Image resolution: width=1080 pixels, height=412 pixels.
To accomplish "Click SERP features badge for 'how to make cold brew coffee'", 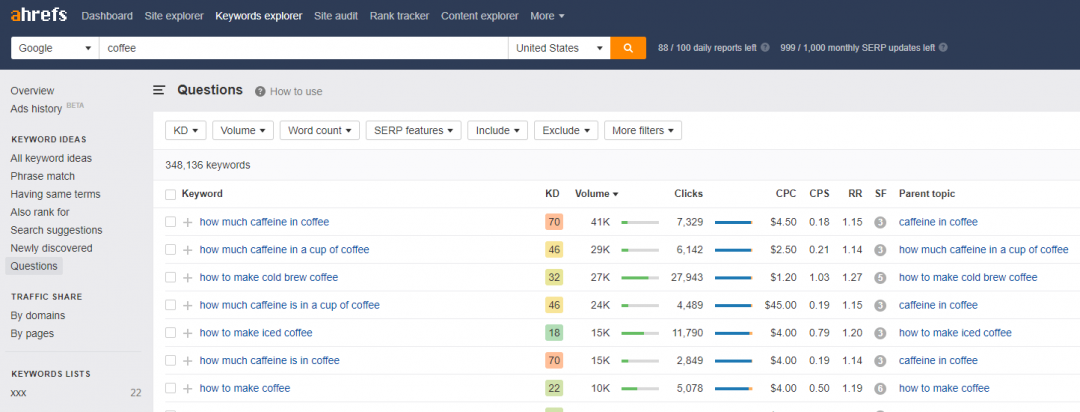I will pos(880,277).
